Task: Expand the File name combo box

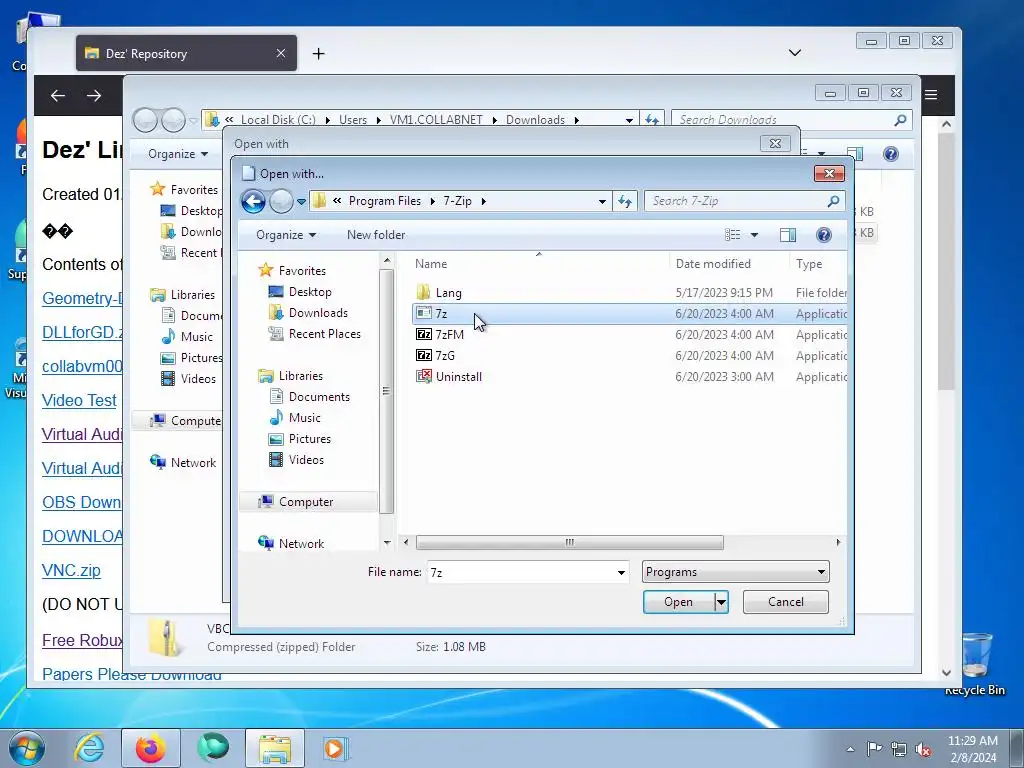Action: pyautogui.click(x=620, y=572)
